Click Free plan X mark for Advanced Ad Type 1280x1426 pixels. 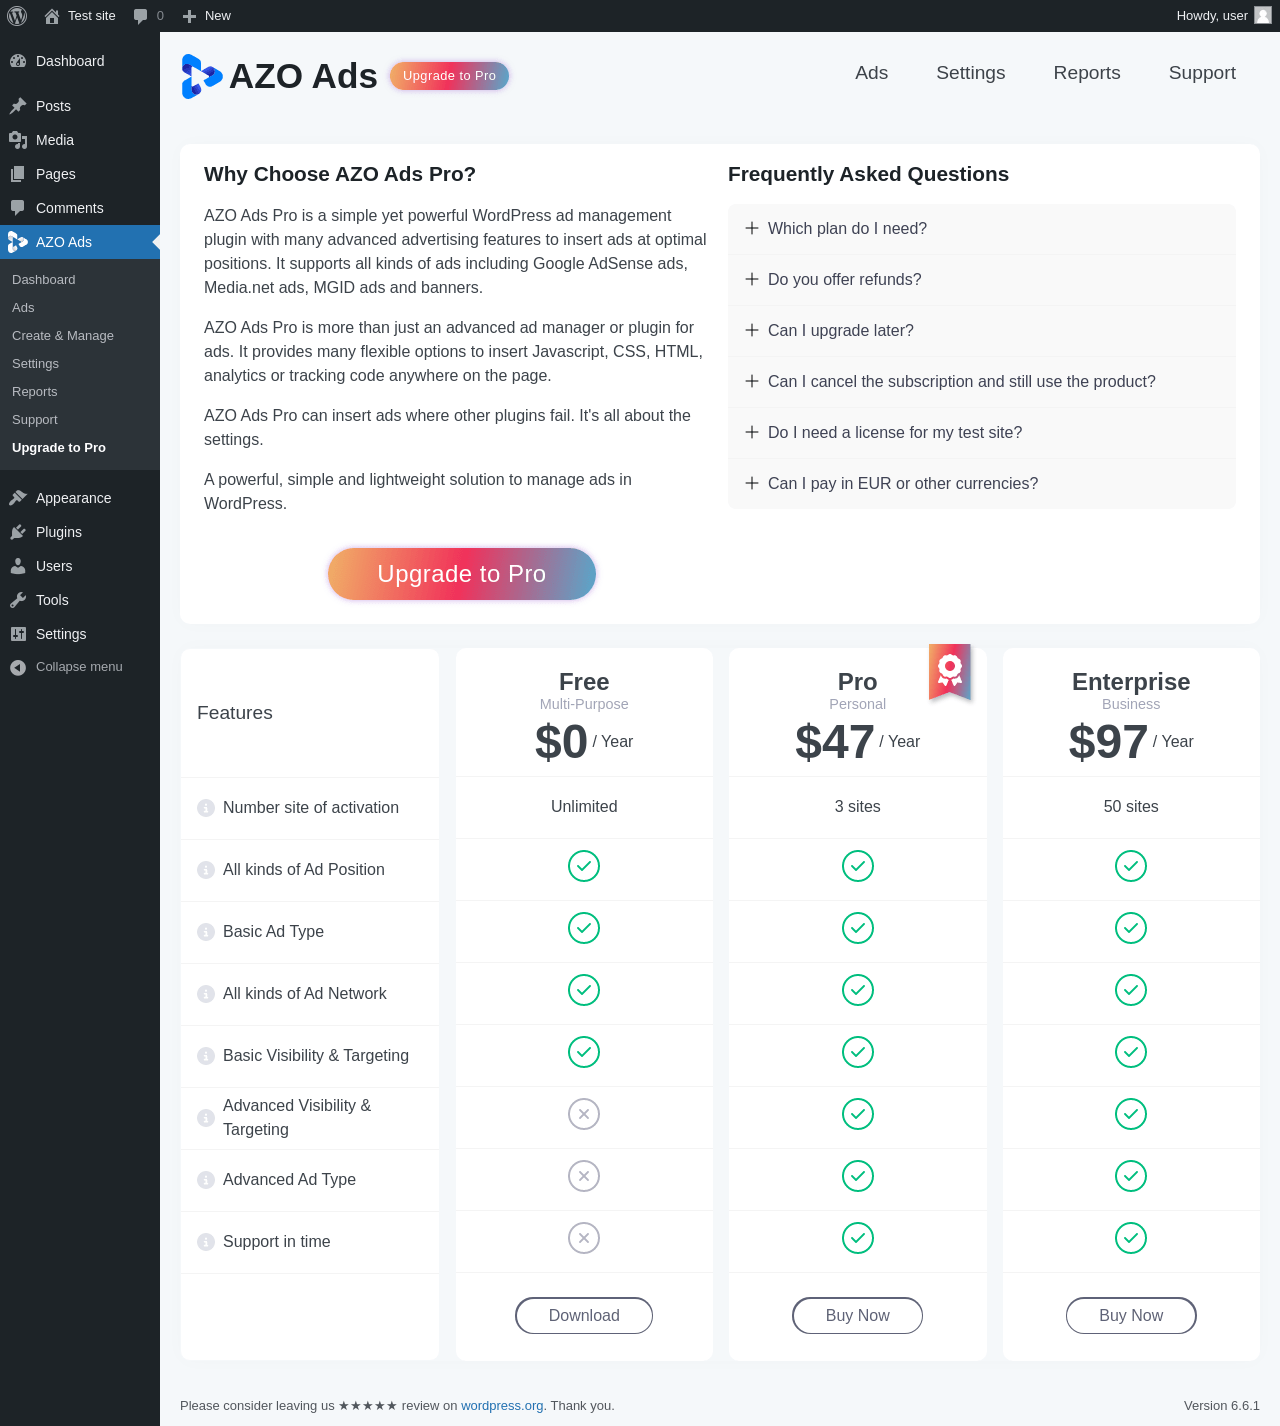click(584, 1176)
